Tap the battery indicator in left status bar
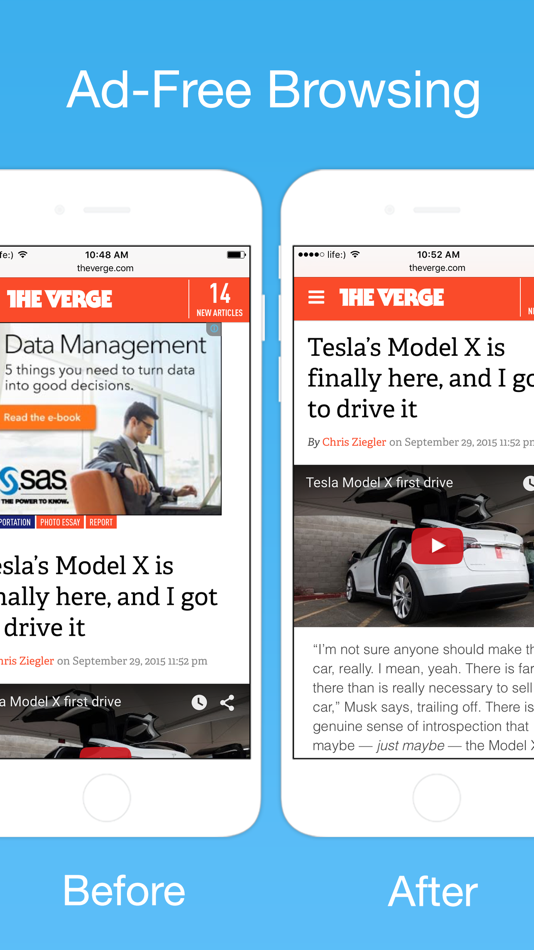 point(236,254)
